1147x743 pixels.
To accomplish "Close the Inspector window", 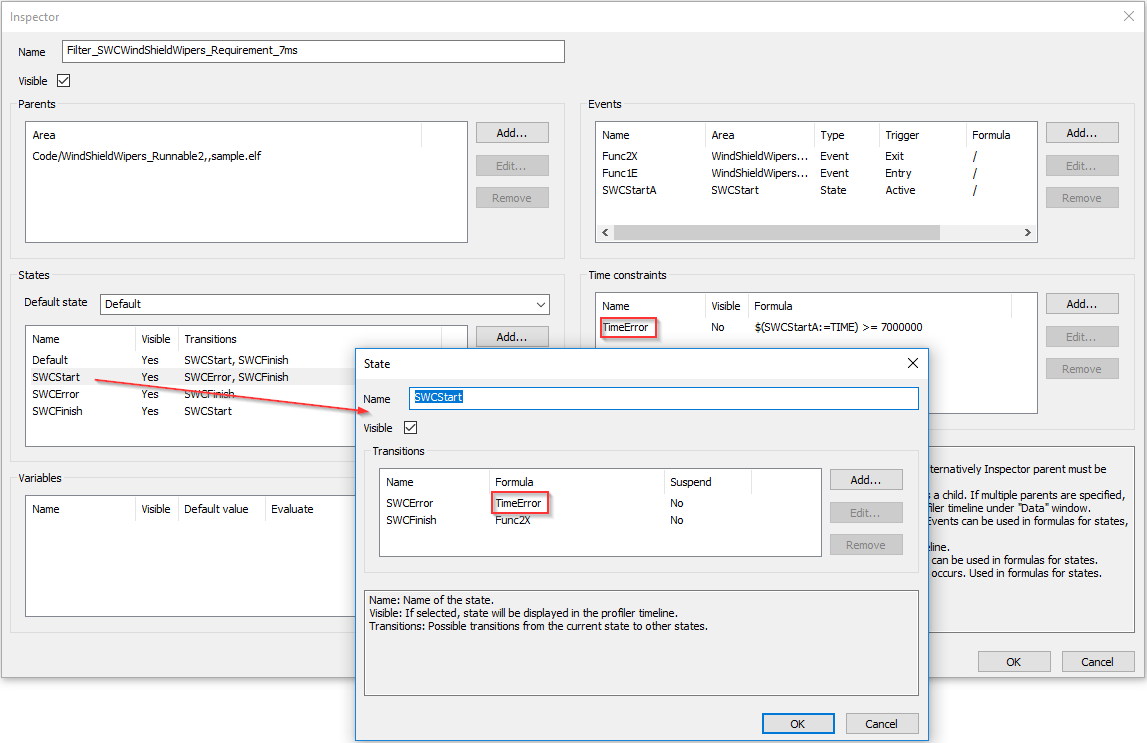I will [1128, 16].
